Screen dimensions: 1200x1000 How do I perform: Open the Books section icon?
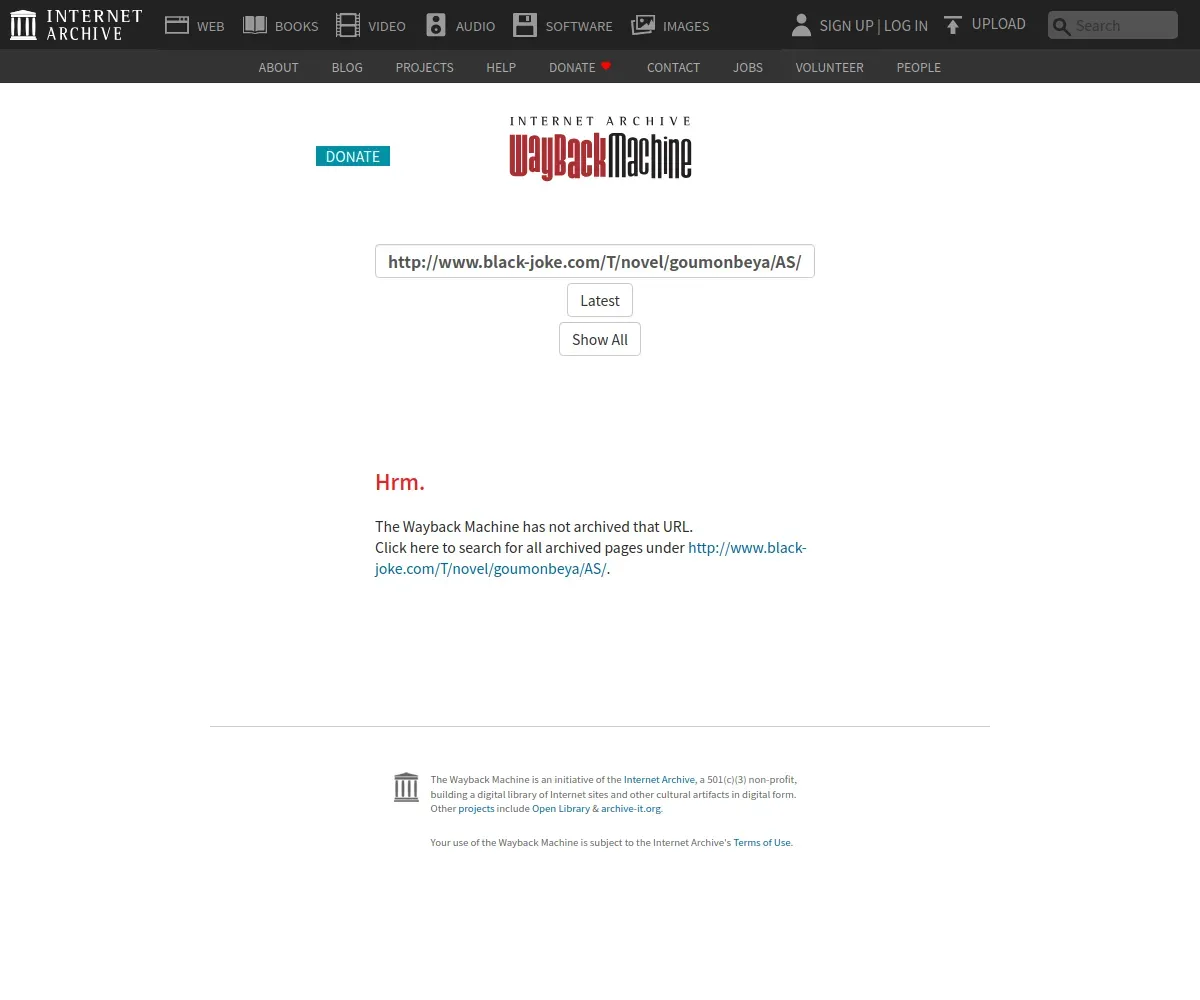point(255,25)
